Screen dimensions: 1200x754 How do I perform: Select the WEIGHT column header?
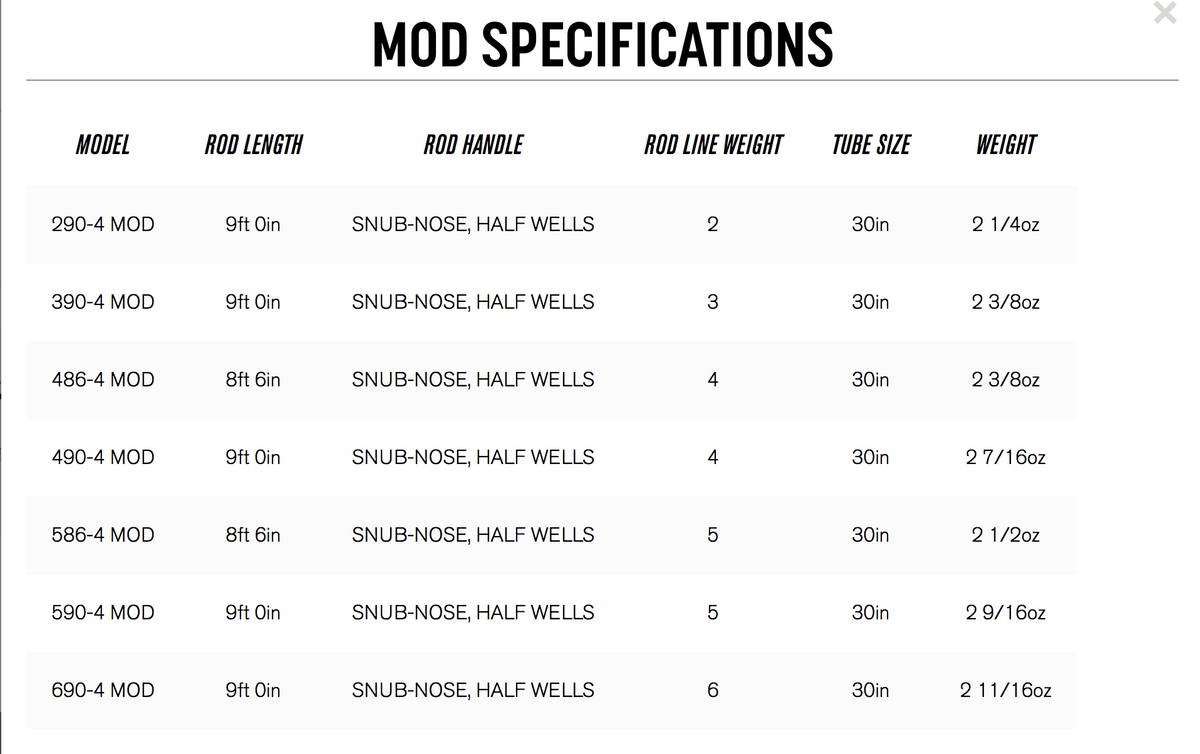(x=1005, y=144)
